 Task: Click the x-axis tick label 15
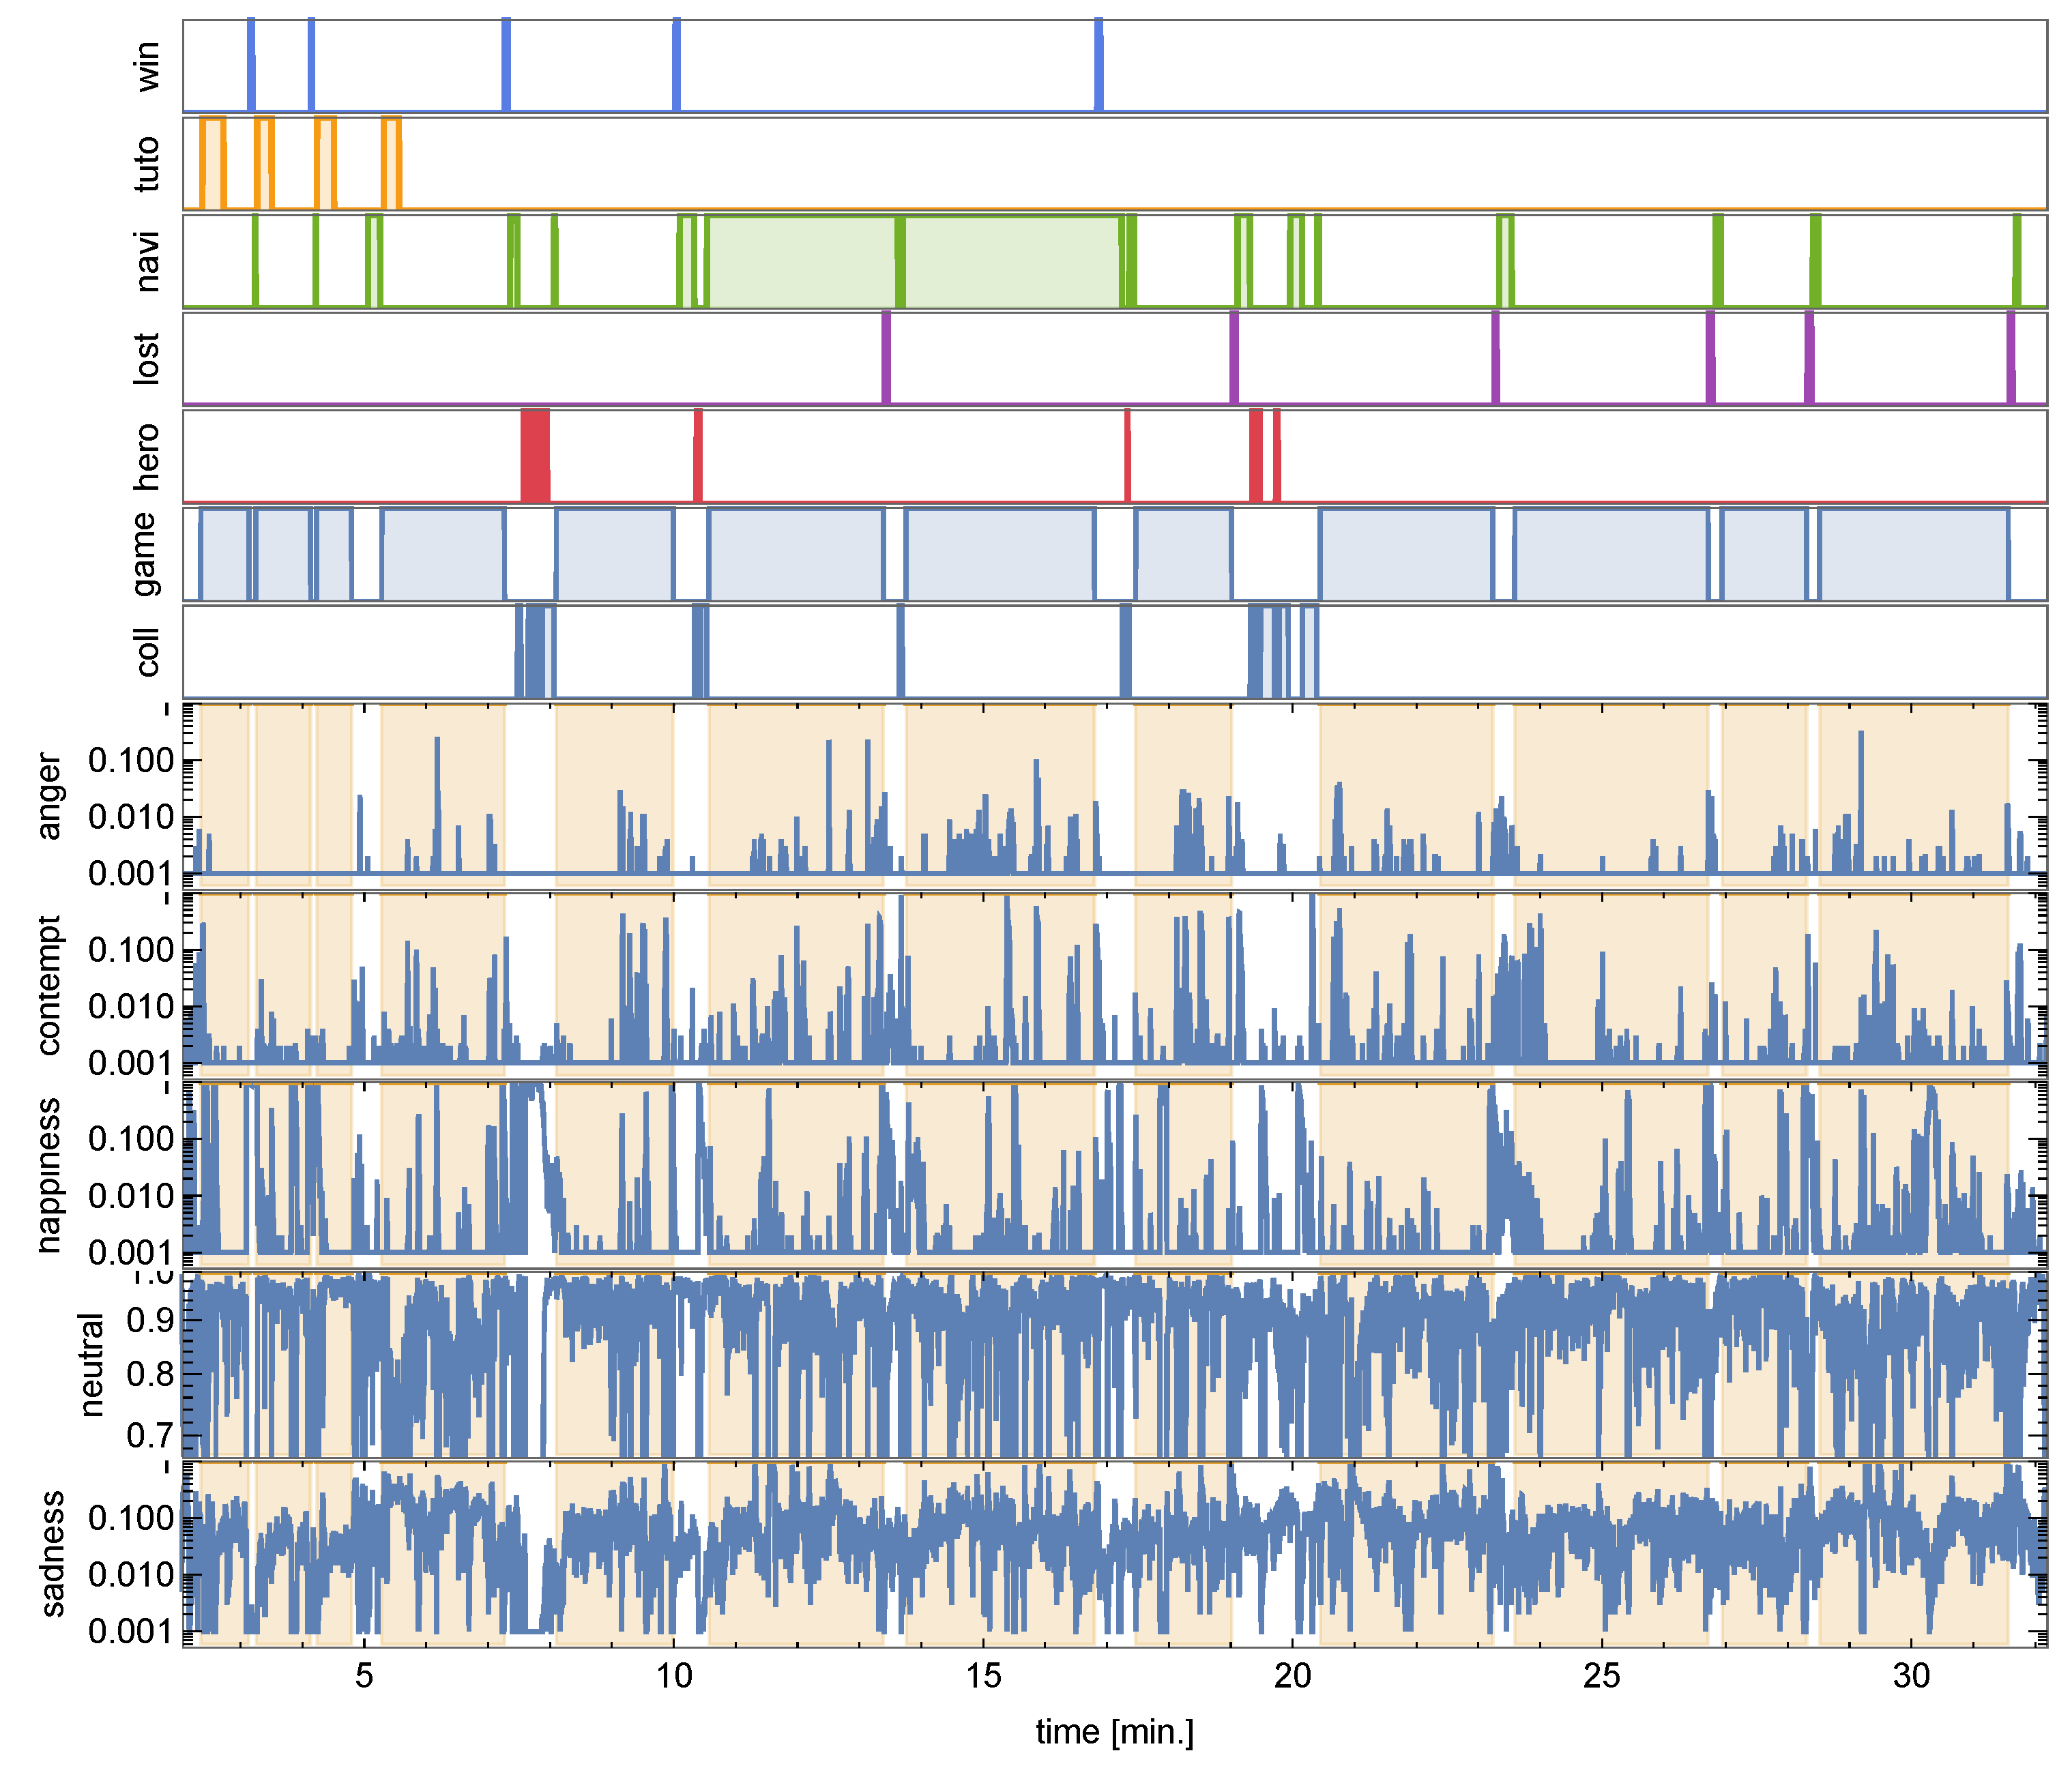point(983,1676)
